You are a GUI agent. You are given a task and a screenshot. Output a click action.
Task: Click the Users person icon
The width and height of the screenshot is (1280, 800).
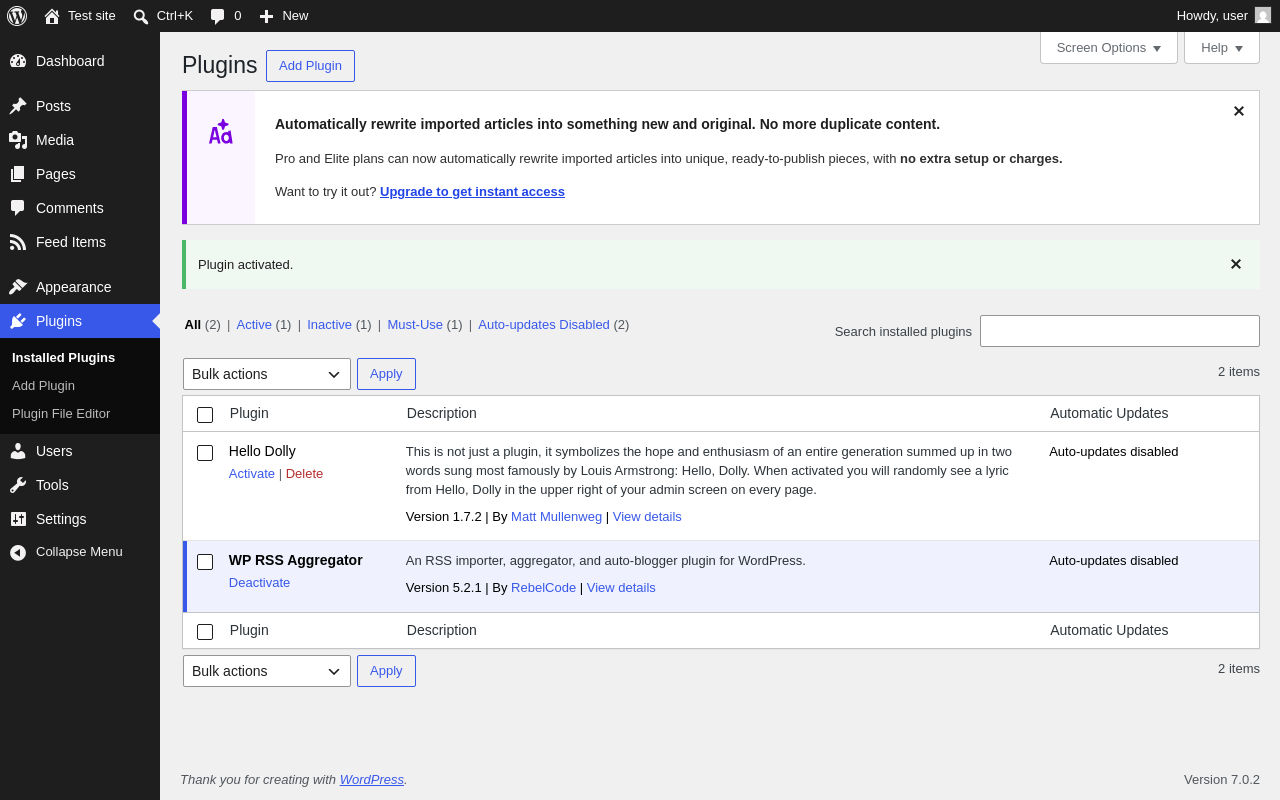[x=18, y=451]
